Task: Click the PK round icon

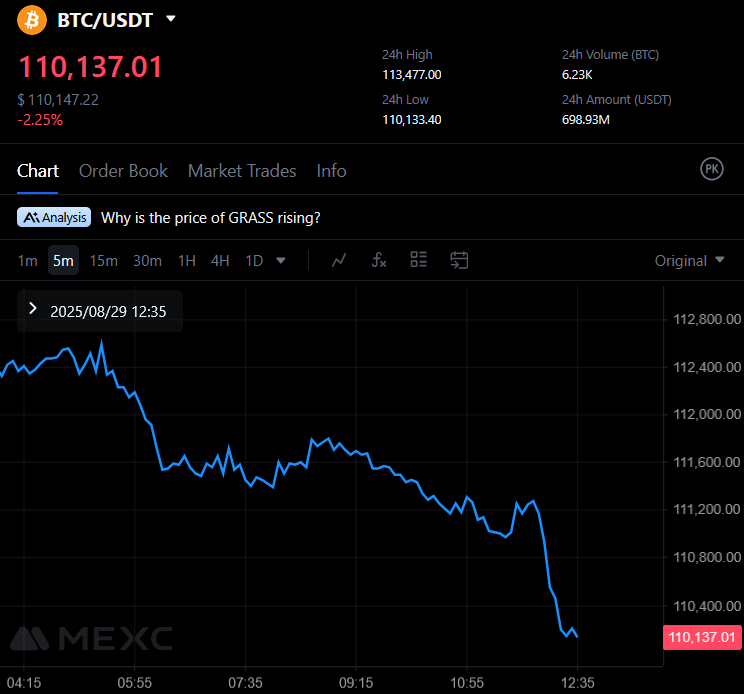Action: pyautogui.click(x=711, y=169)
